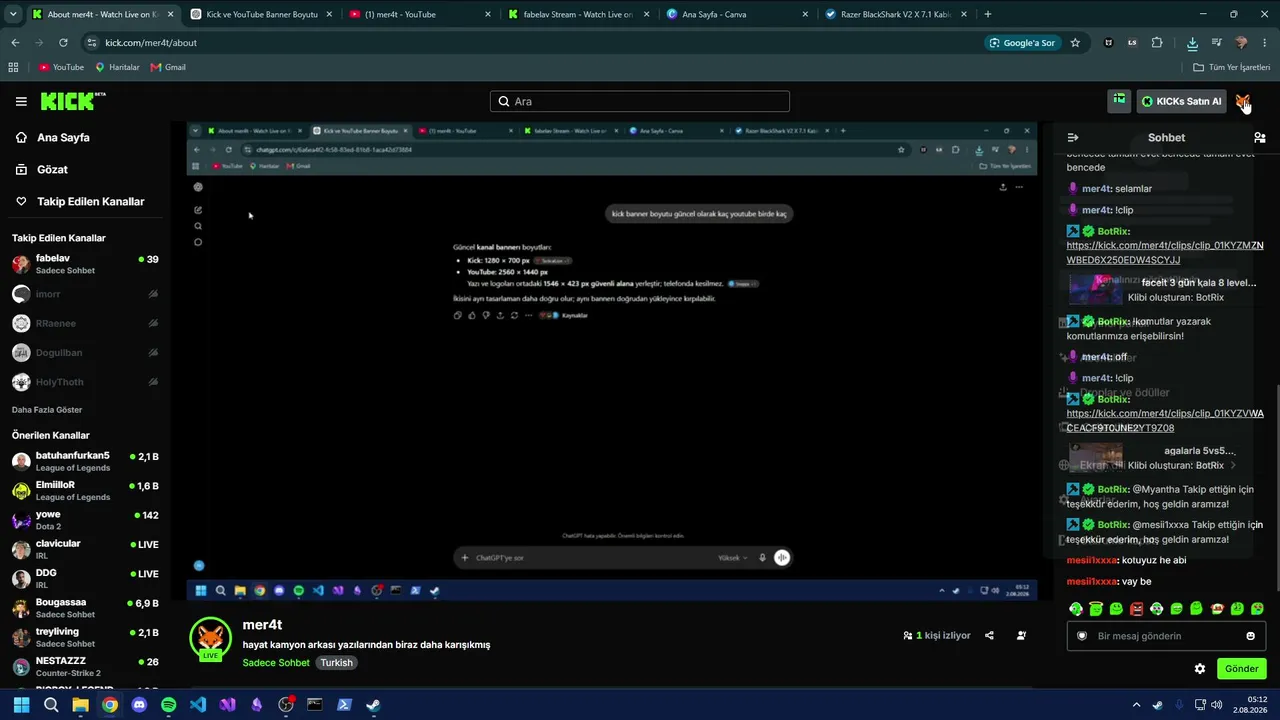
Task: Open batuhanfurkan5 recommended channel
Action: point(85,461)
